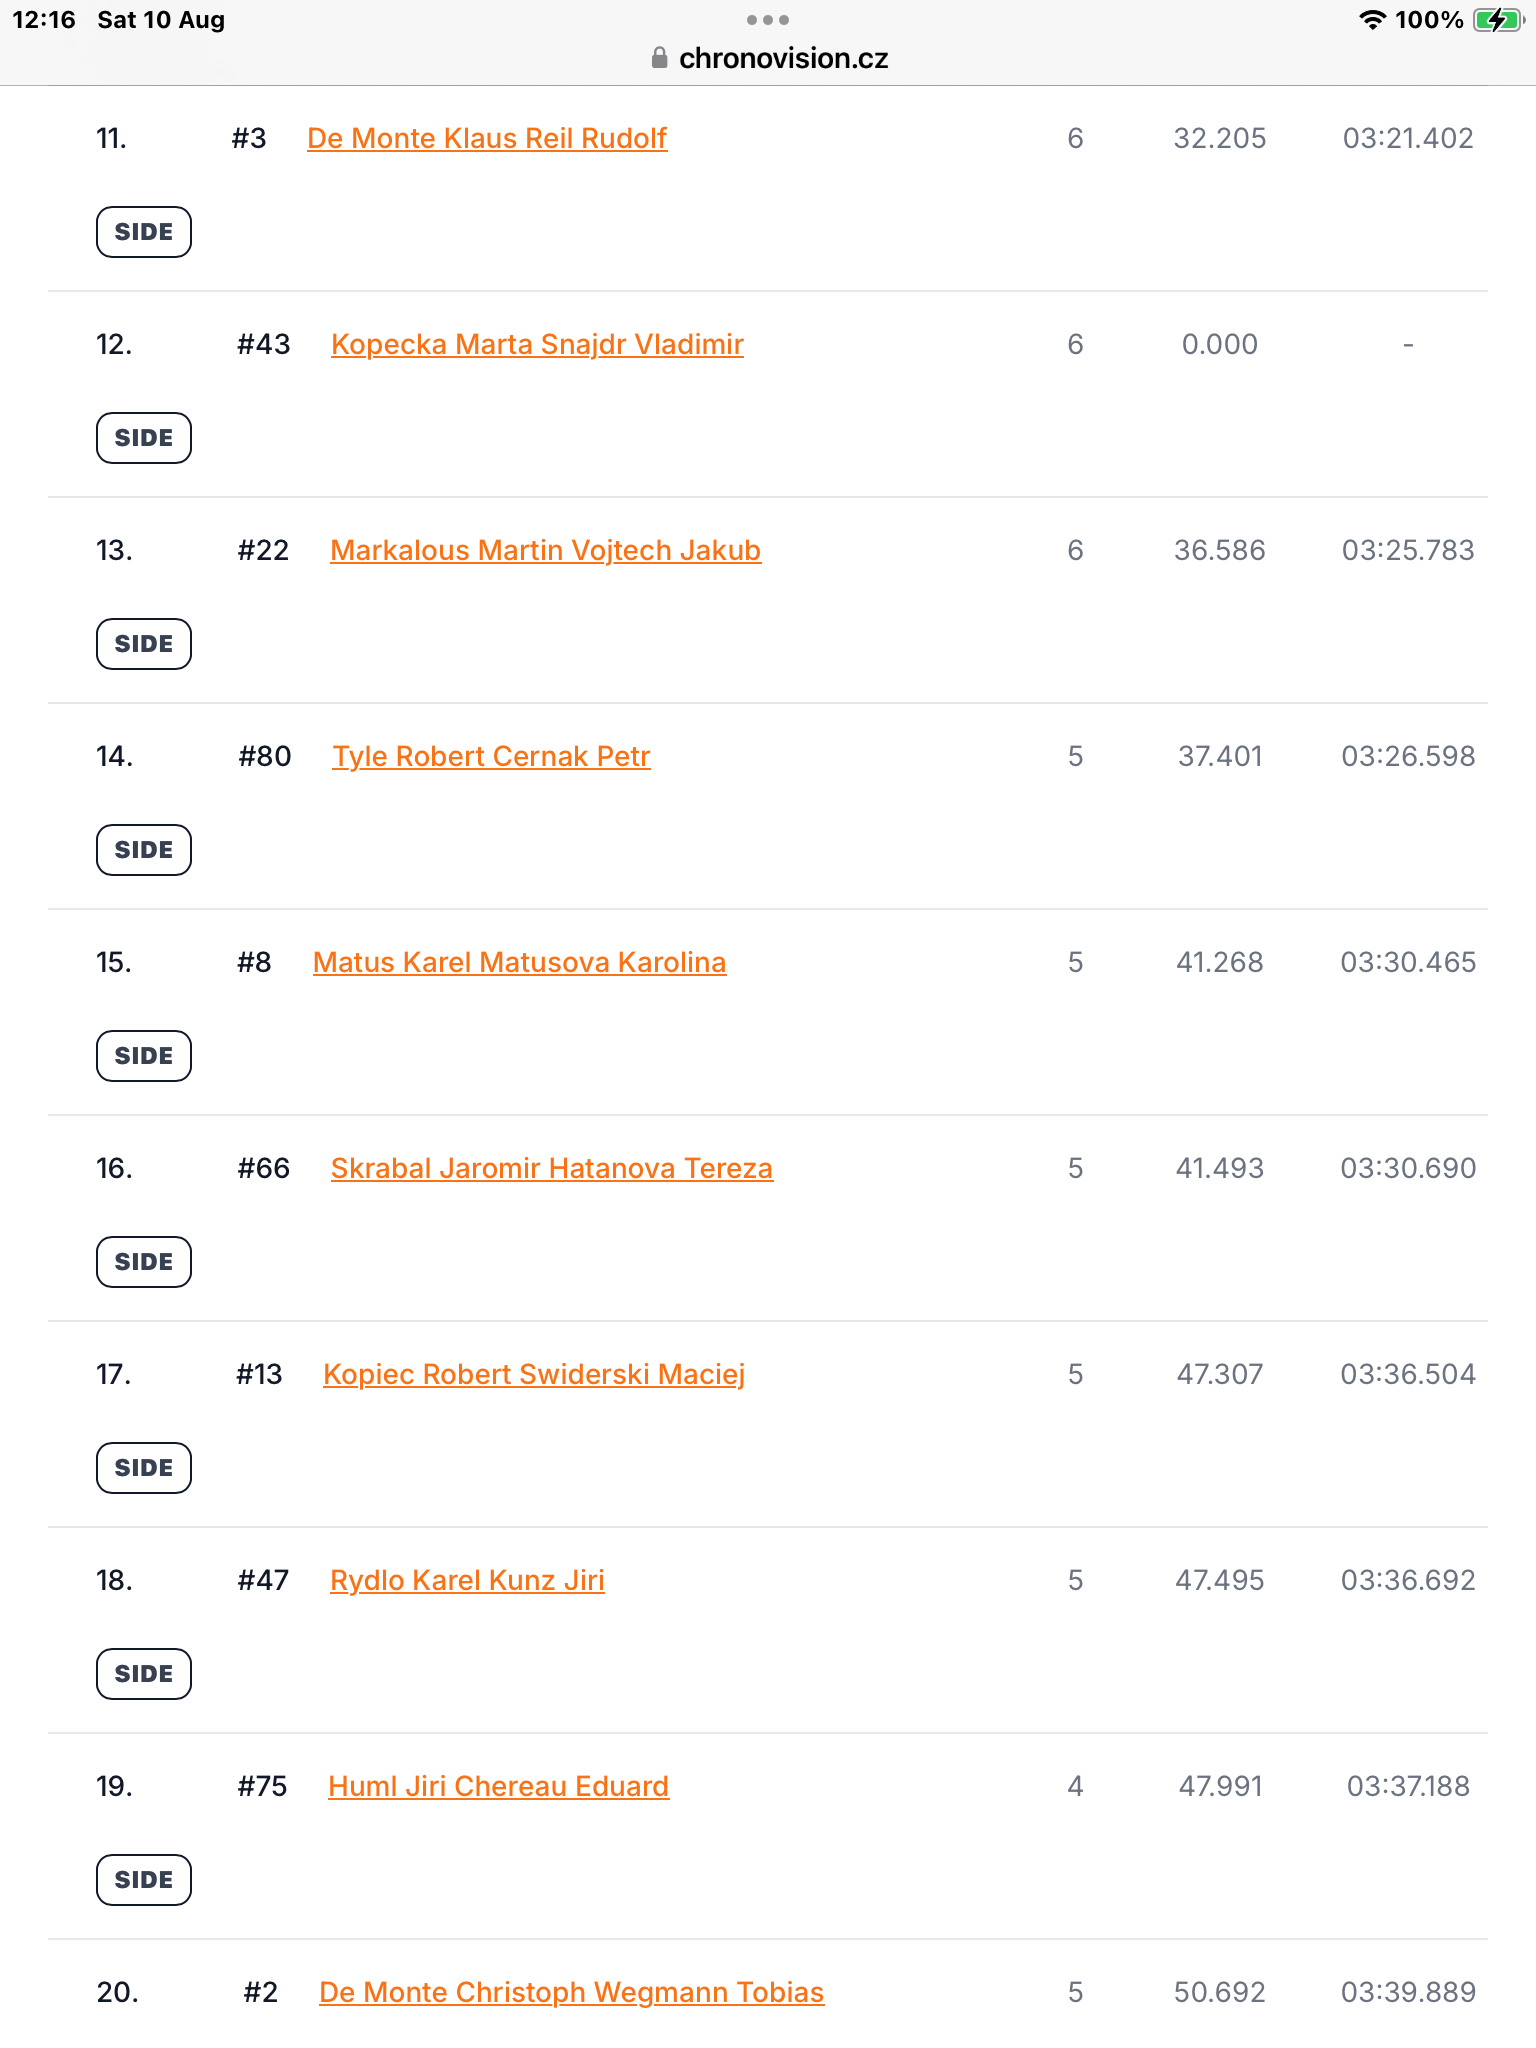Tap the three-dot multitasking menu at top

[x=768, y=20]
